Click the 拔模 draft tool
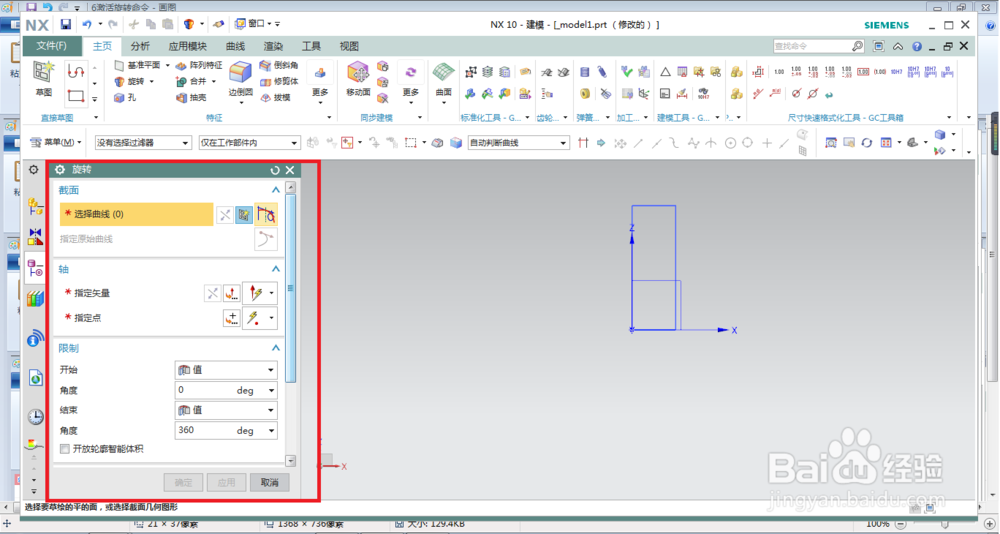1000x534 pixels. pyautogui.click(x=274, y=98)
